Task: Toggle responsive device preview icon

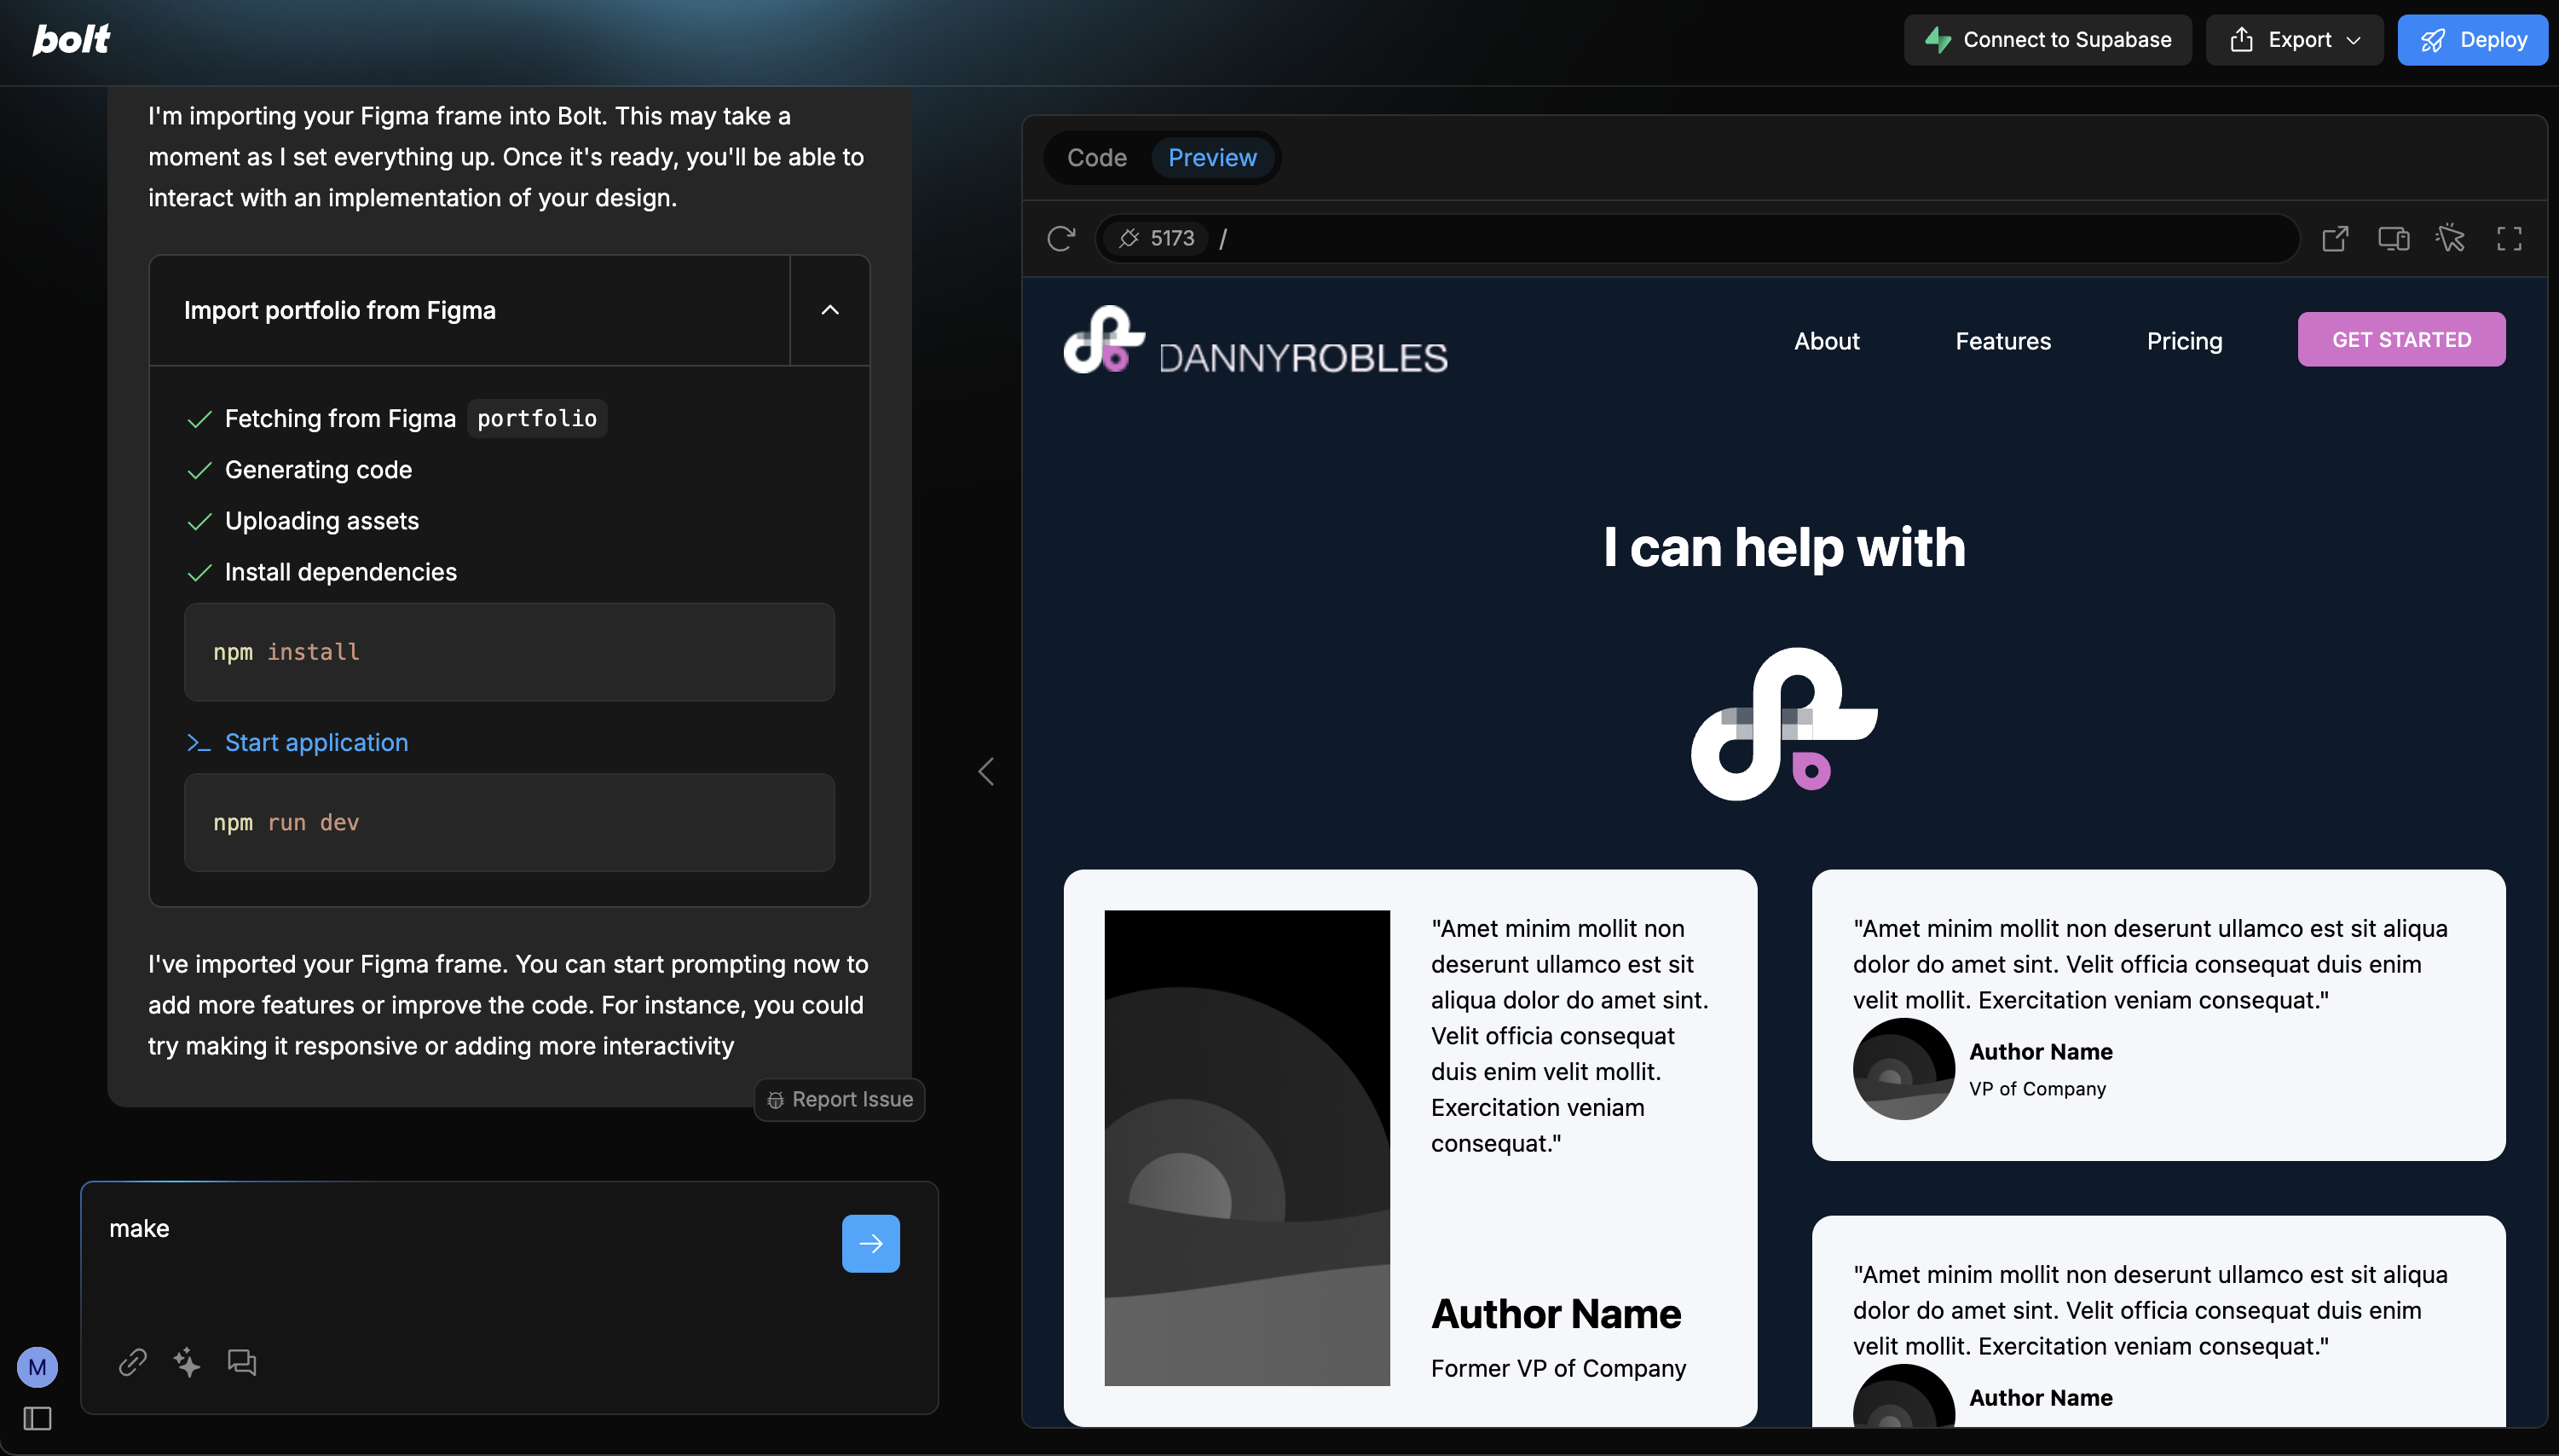Action: pos(2393,238)
